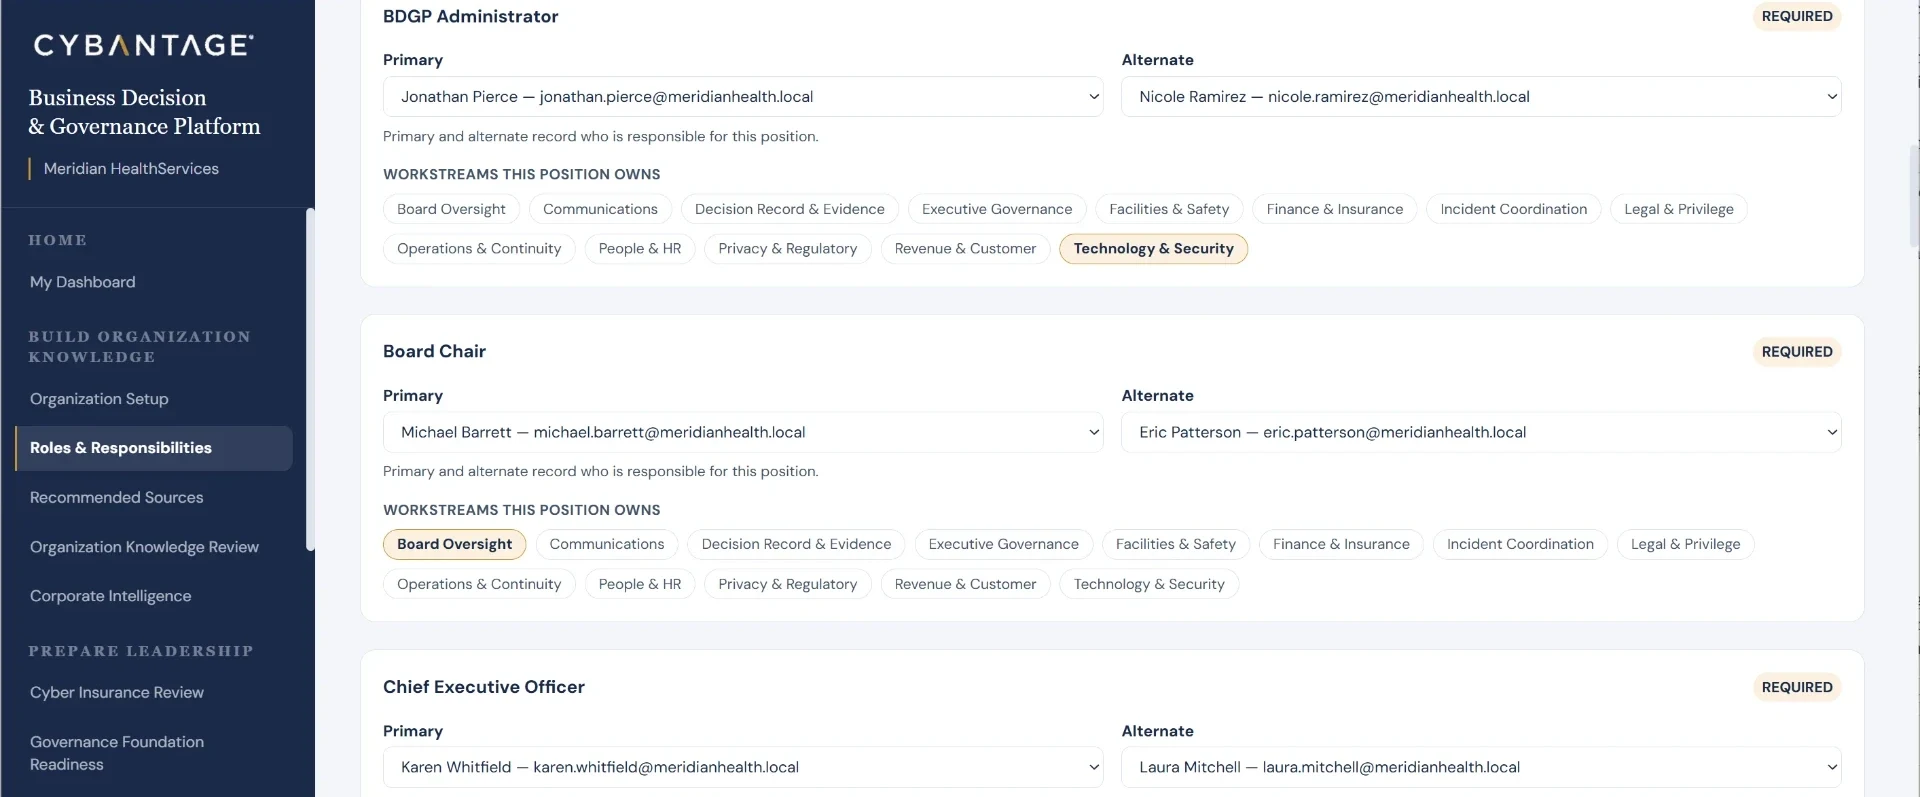The width and height of the screenshot is (1920, 797).
Task: Click Meridian HealthServices organization name
Action: coord(131,169)
